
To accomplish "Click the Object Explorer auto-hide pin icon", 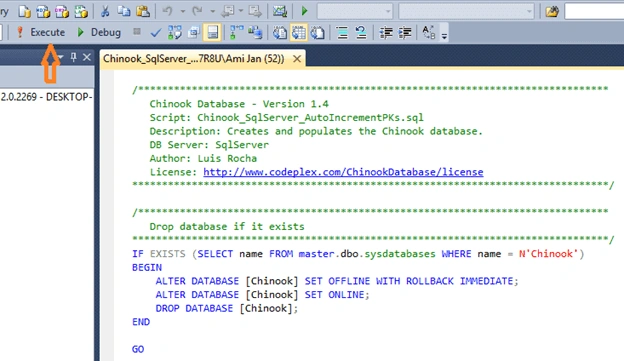I will click(73, 57).
